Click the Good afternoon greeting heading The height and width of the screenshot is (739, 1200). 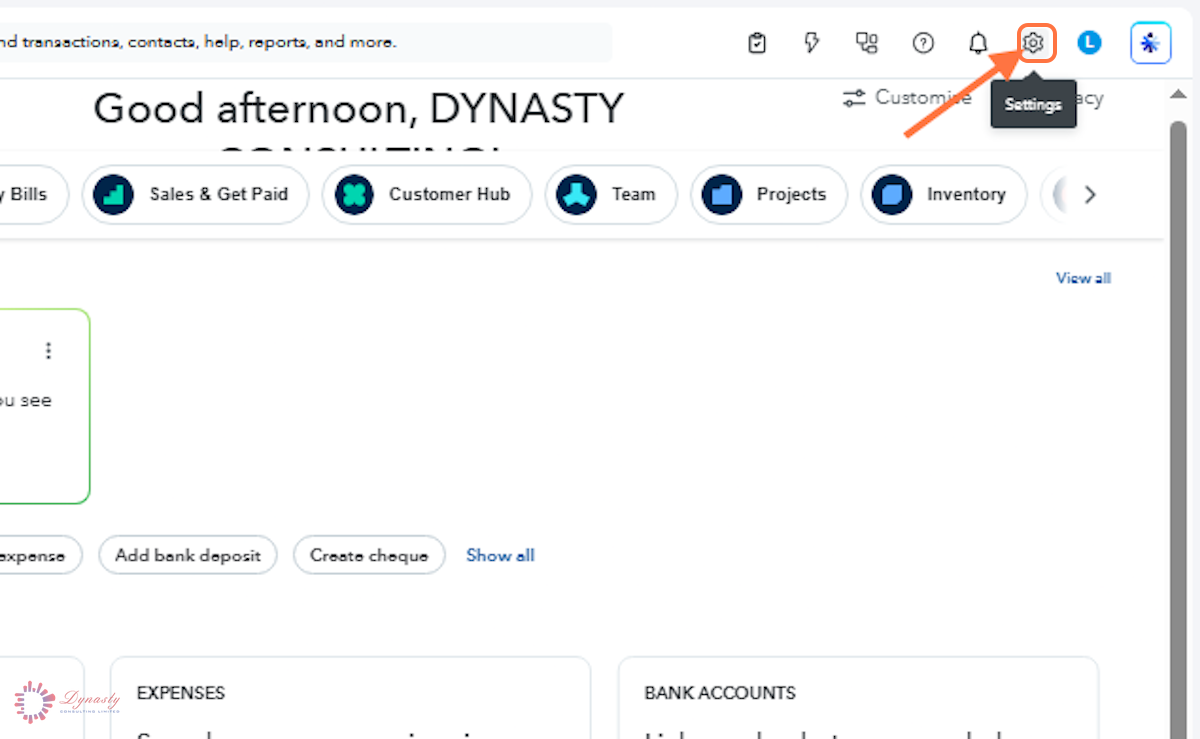(359, 108)
